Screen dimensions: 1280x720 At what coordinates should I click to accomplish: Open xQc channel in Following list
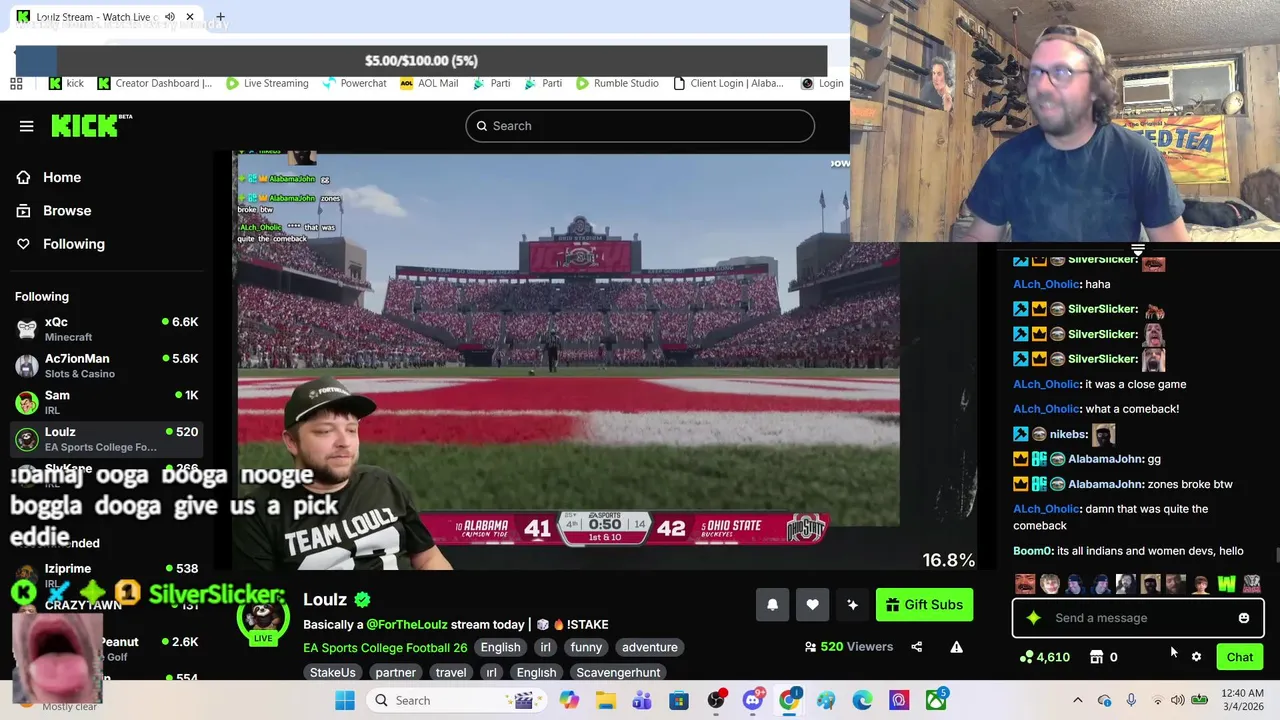[107, 329]
